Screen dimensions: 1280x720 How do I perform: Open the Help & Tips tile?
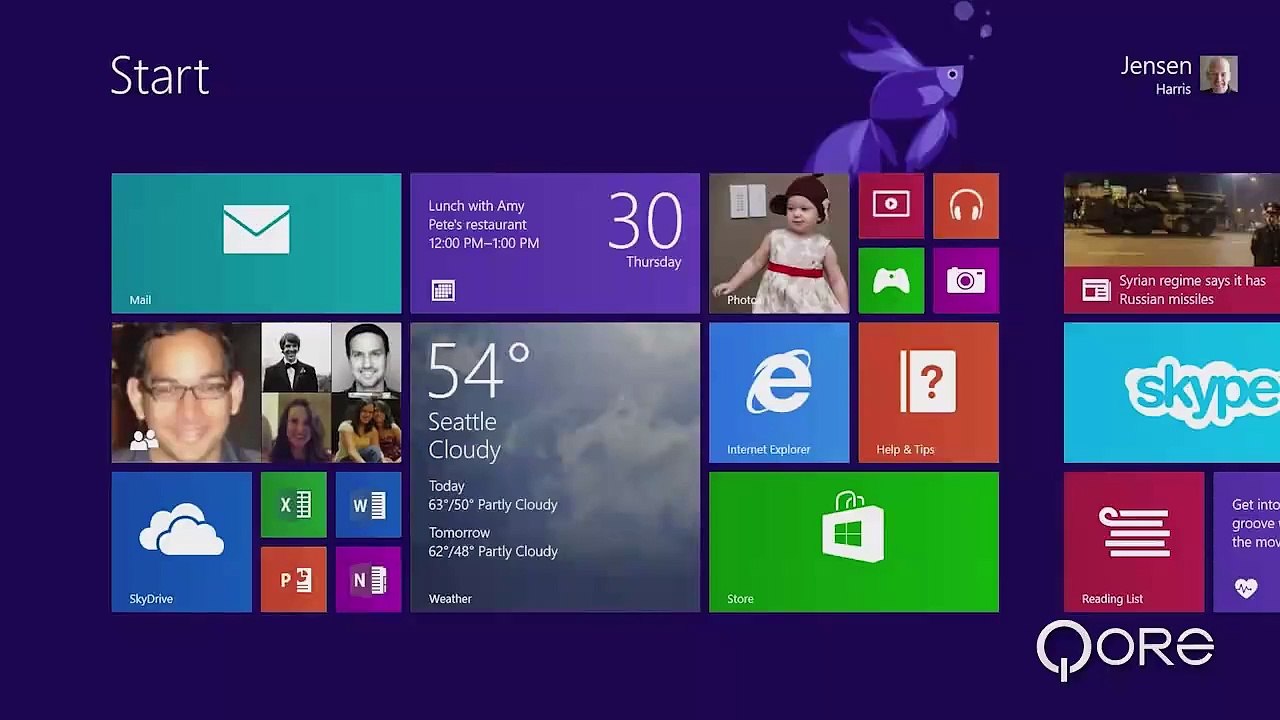pos(928,392)
